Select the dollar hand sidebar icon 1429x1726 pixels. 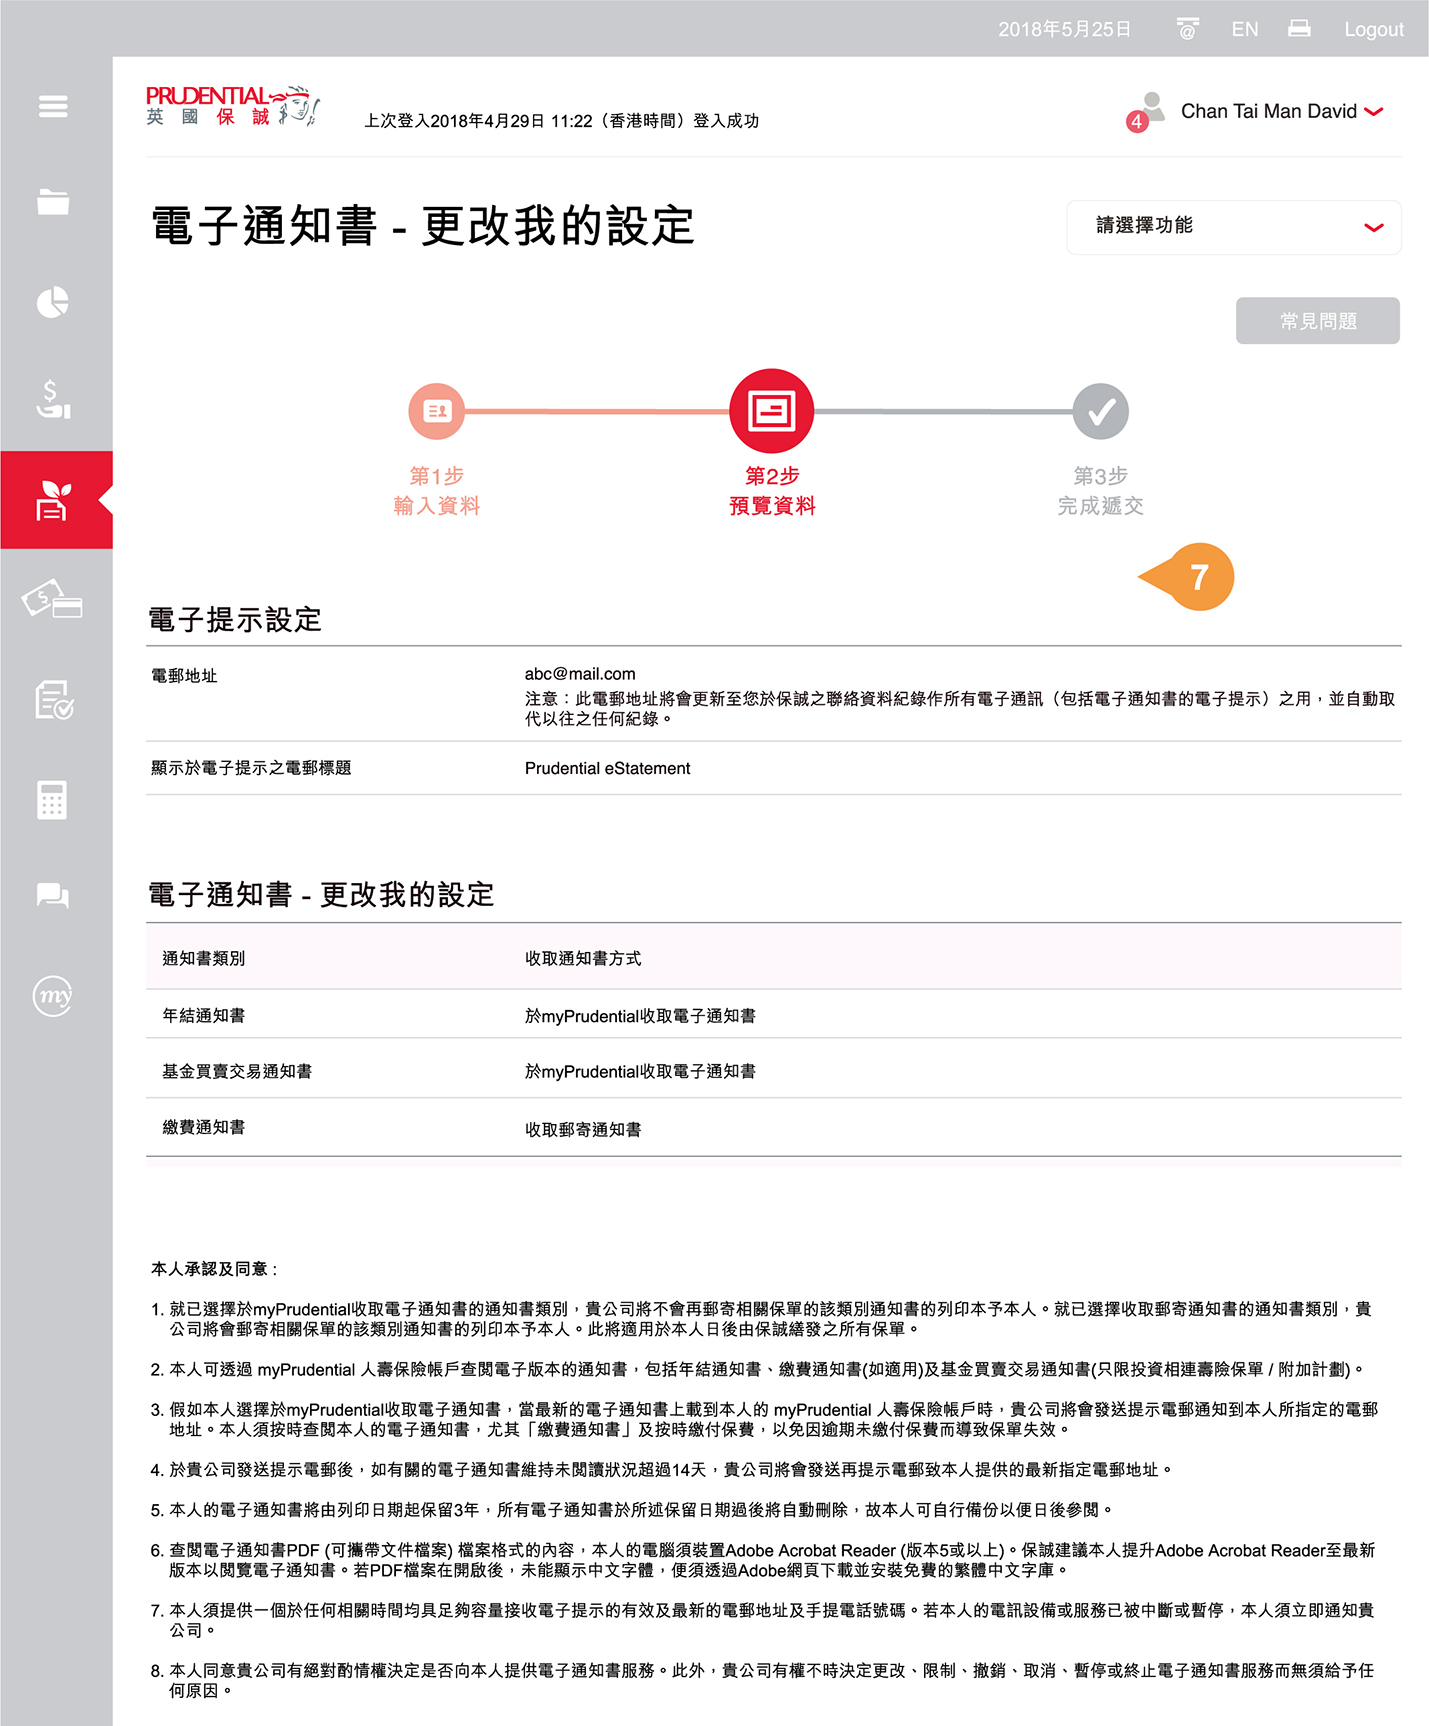pos(53,399)
